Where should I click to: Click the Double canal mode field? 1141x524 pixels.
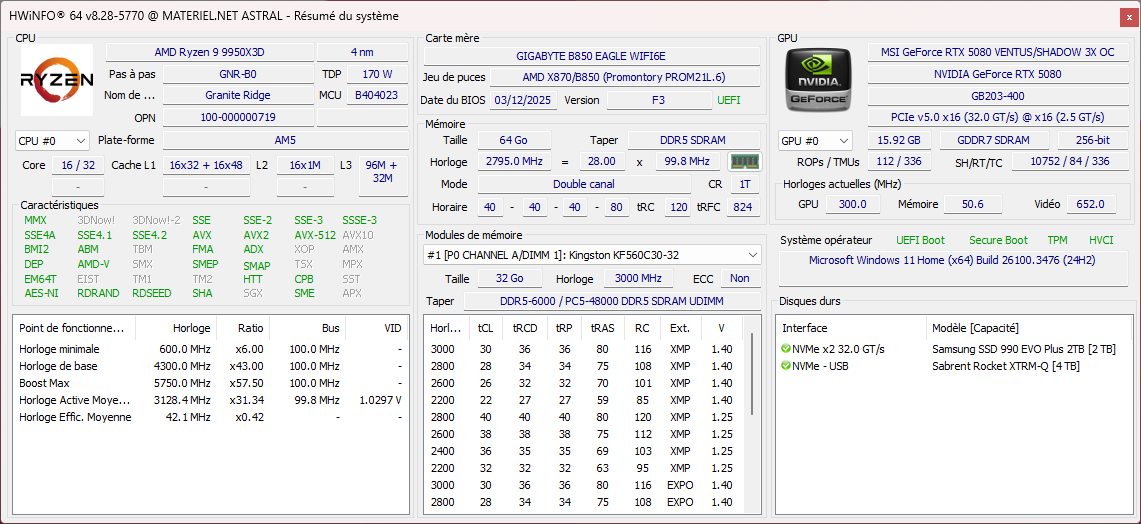584,184
